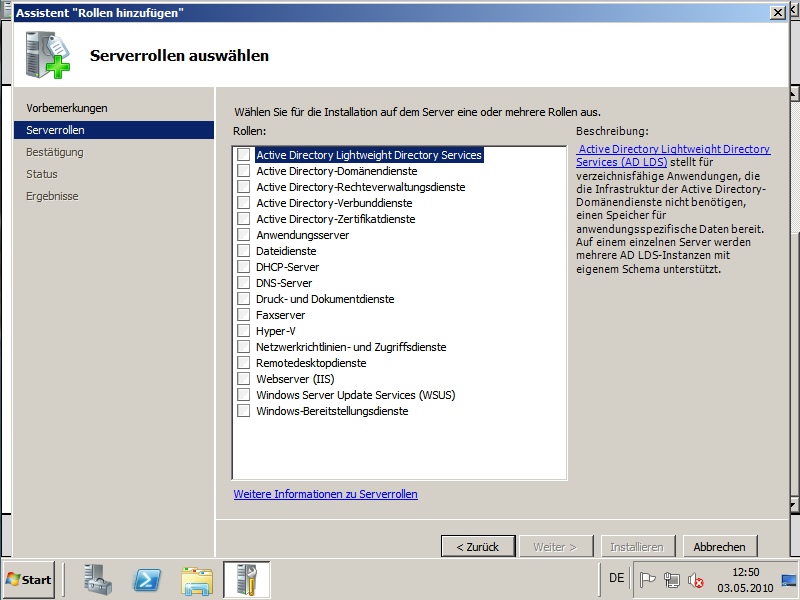The width and height of the screenshot is (800, 600).
Task: Select Active Directory-Zertifikatdienste label
Action: click(x=336, y=219)
